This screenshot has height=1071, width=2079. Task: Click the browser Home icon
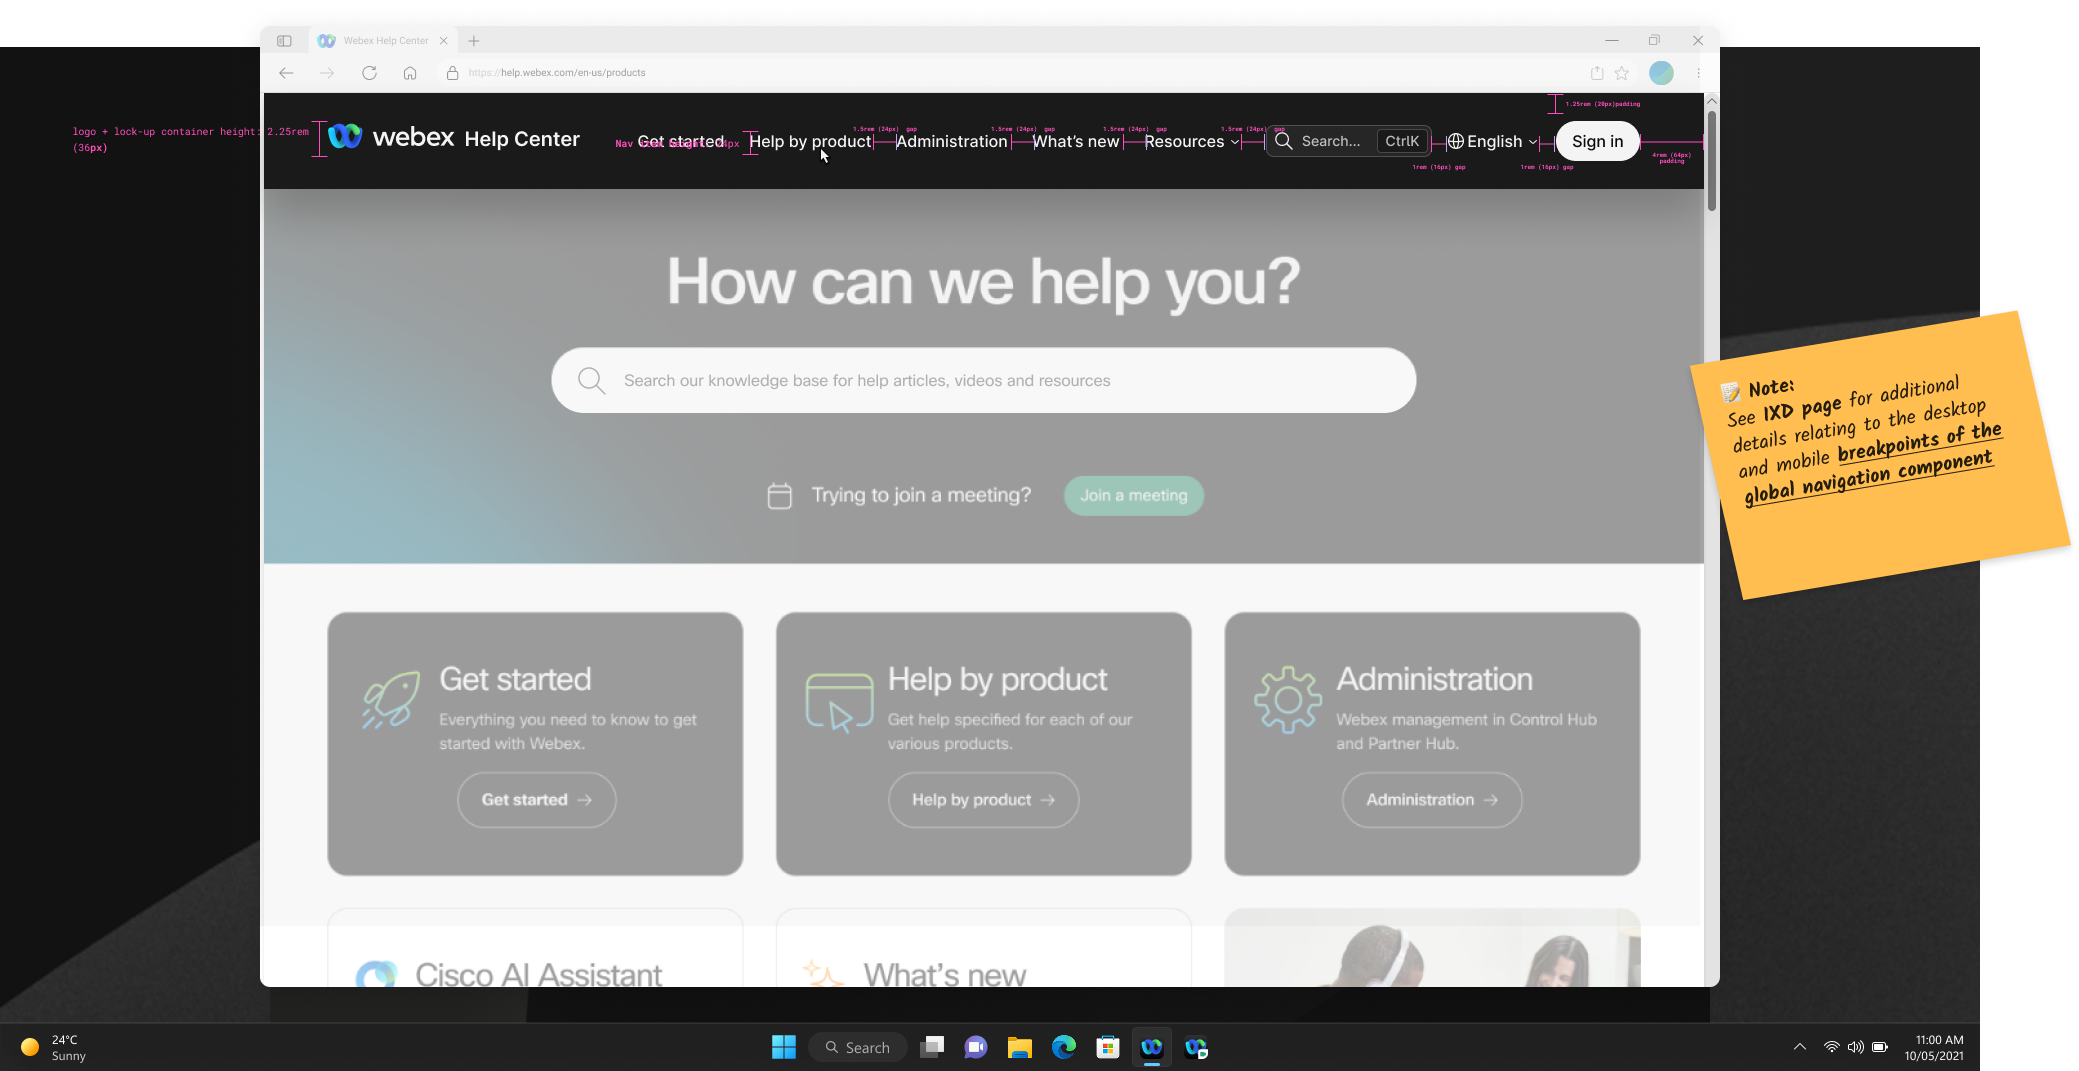(x=410, y=72)
